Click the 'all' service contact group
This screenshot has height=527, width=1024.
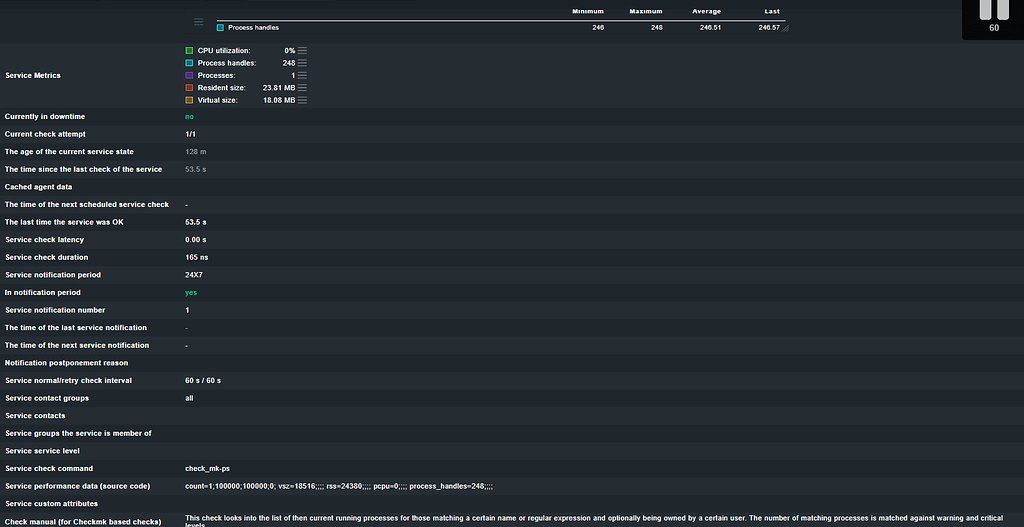[x=189, y=398]
